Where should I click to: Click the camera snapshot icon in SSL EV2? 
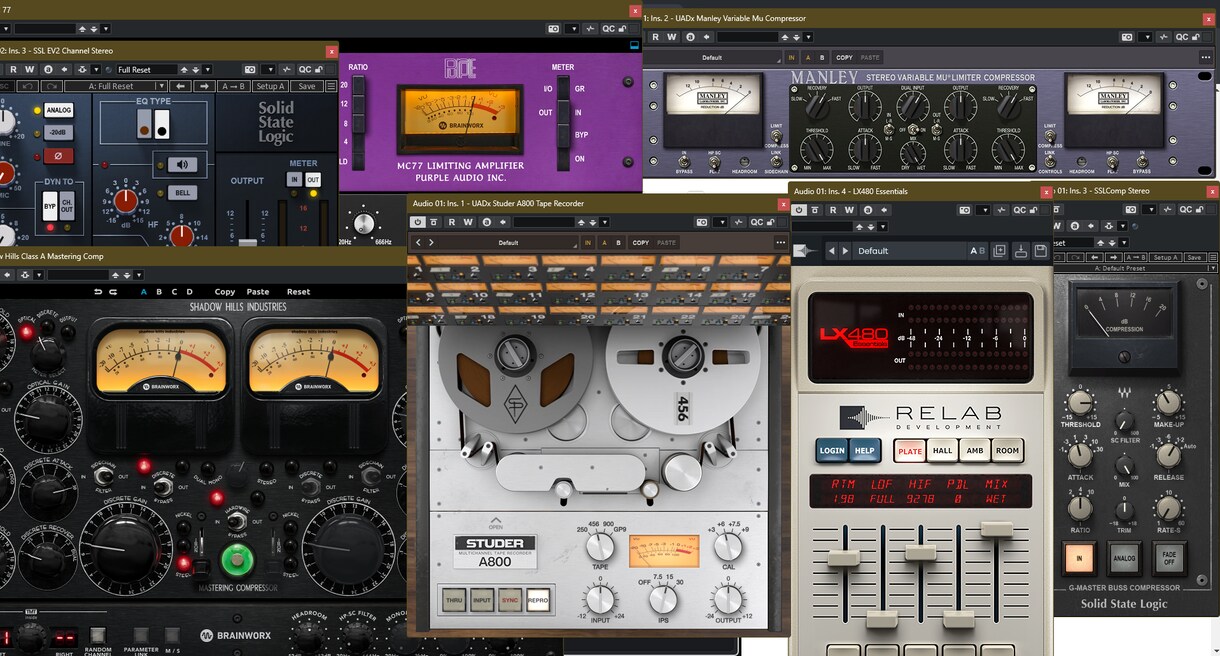250,70
